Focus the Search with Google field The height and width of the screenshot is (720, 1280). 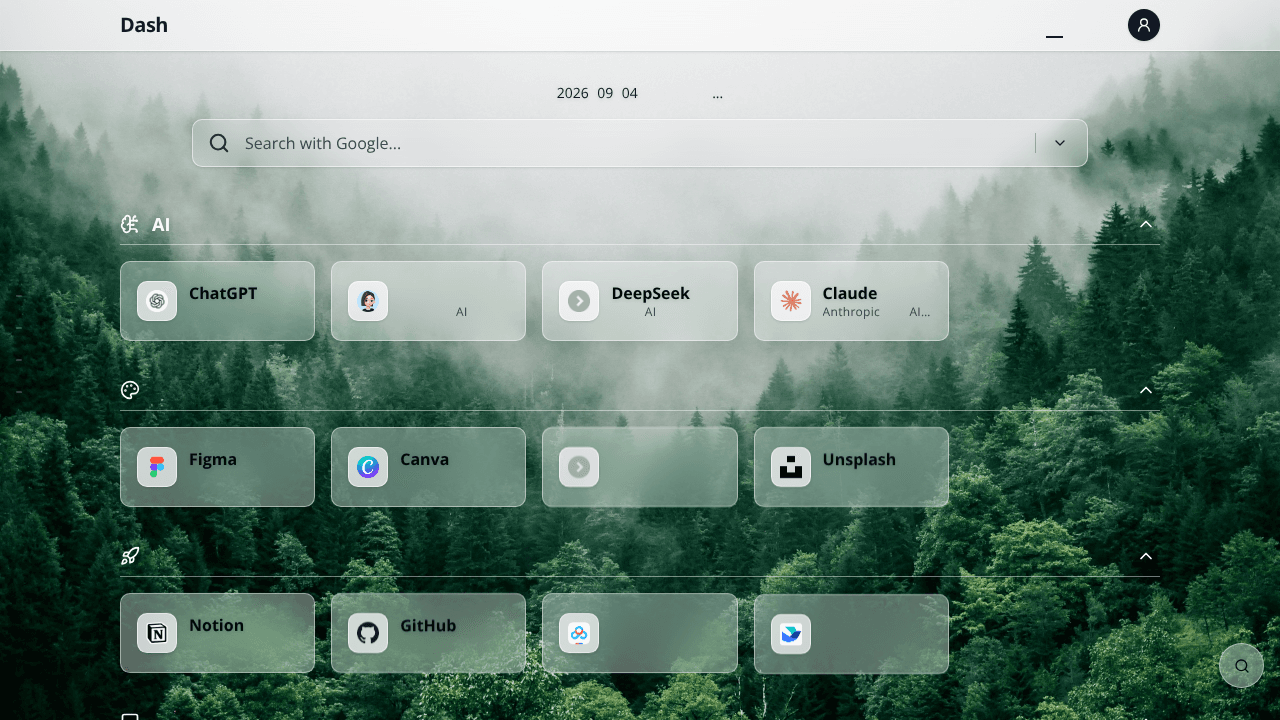640,143
